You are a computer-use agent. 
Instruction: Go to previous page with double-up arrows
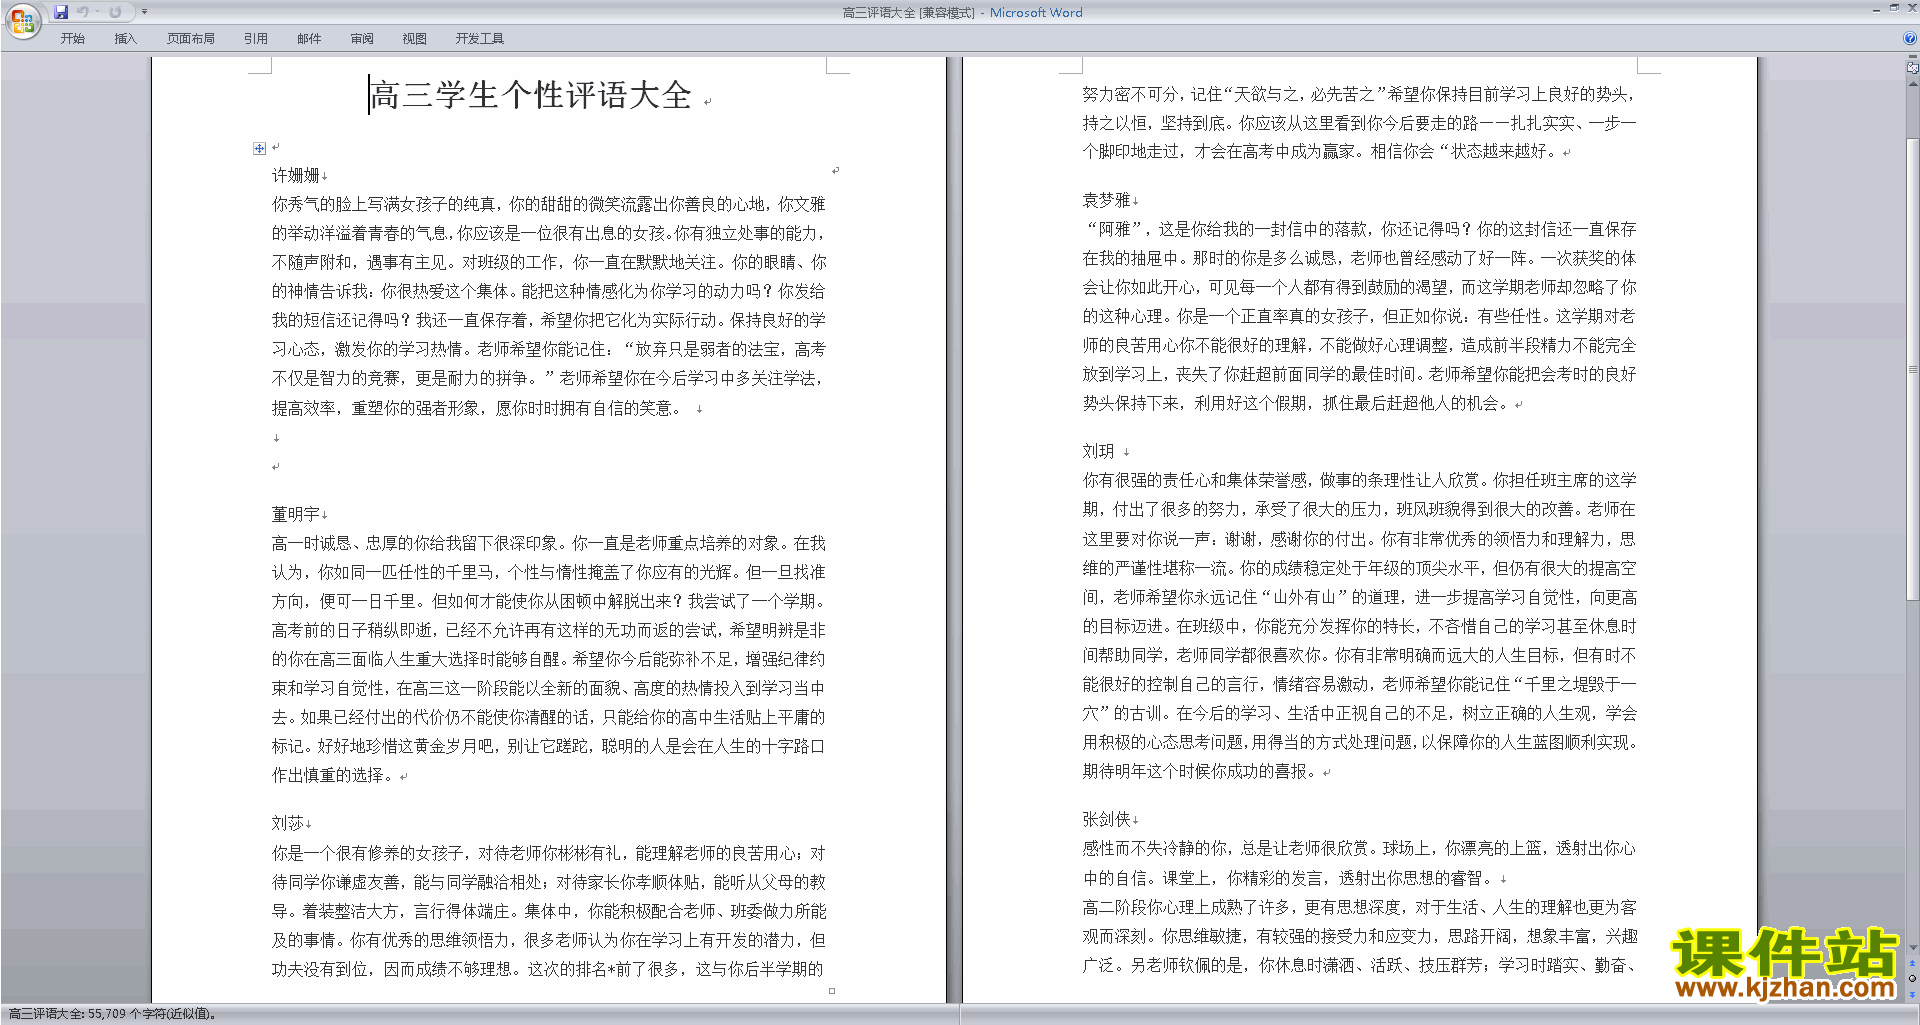coord(1912,963)
